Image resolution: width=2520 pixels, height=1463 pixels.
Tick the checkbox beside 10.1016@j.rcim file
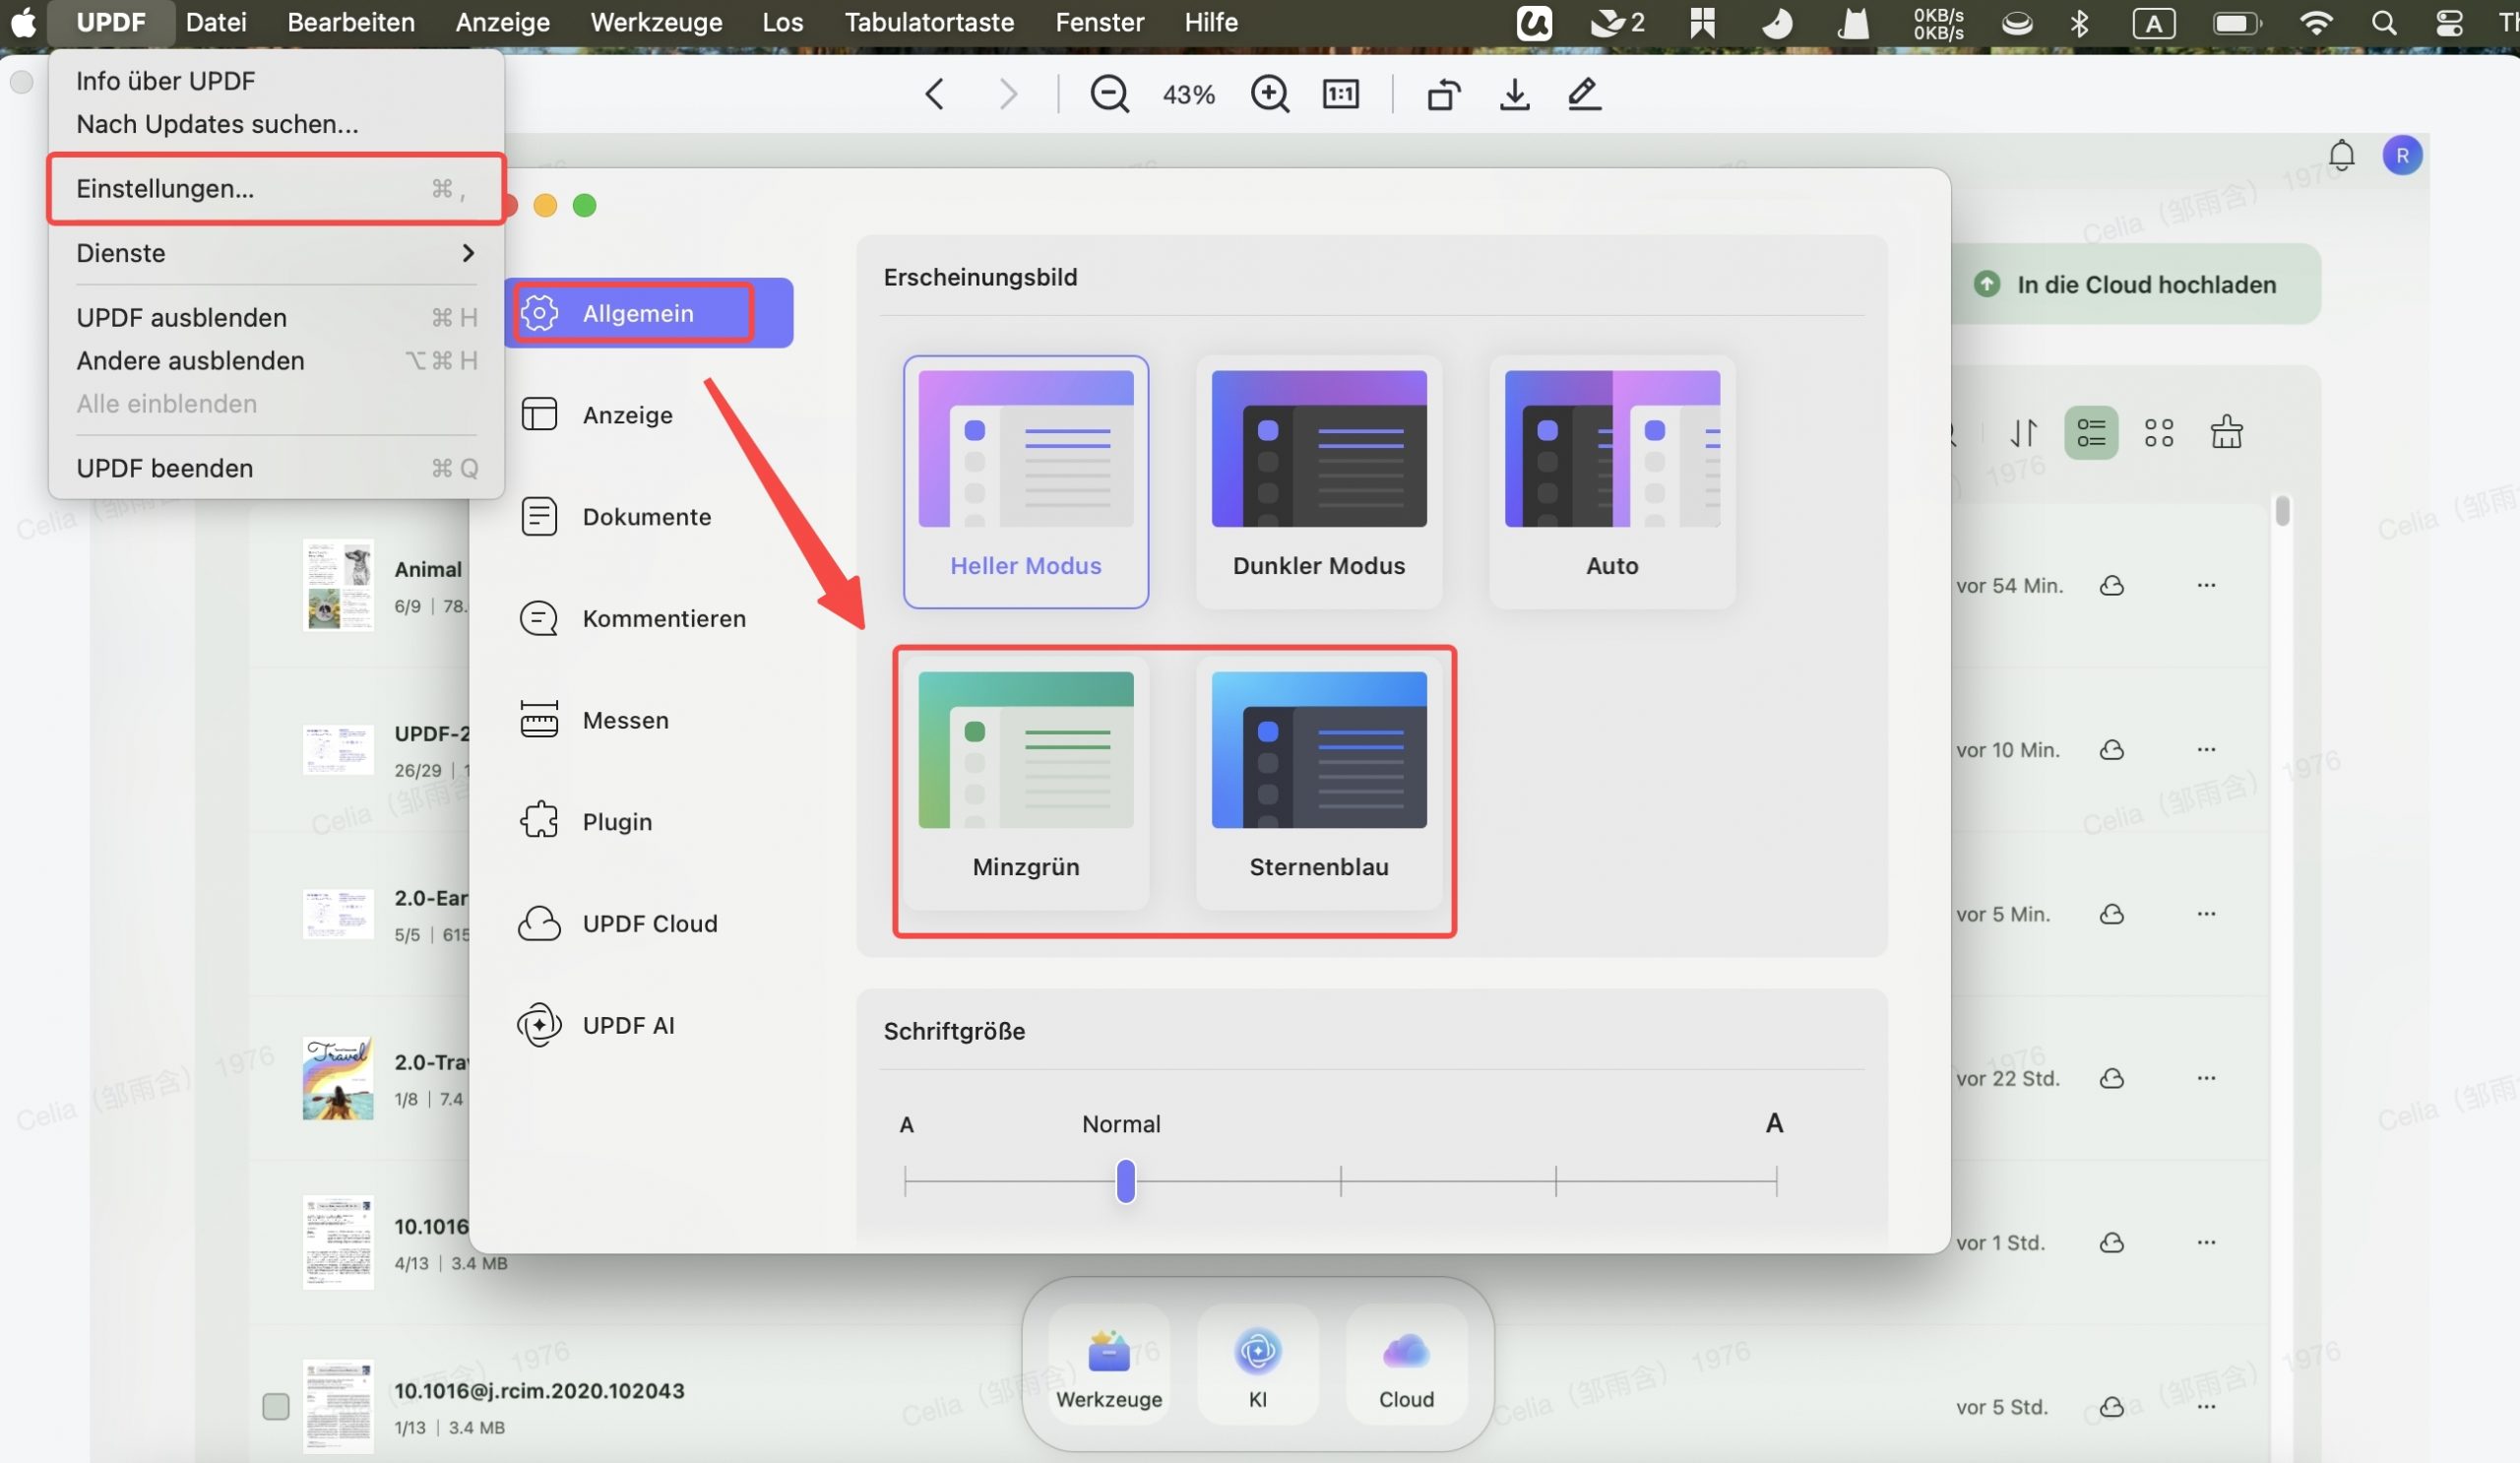(276, 1406)
